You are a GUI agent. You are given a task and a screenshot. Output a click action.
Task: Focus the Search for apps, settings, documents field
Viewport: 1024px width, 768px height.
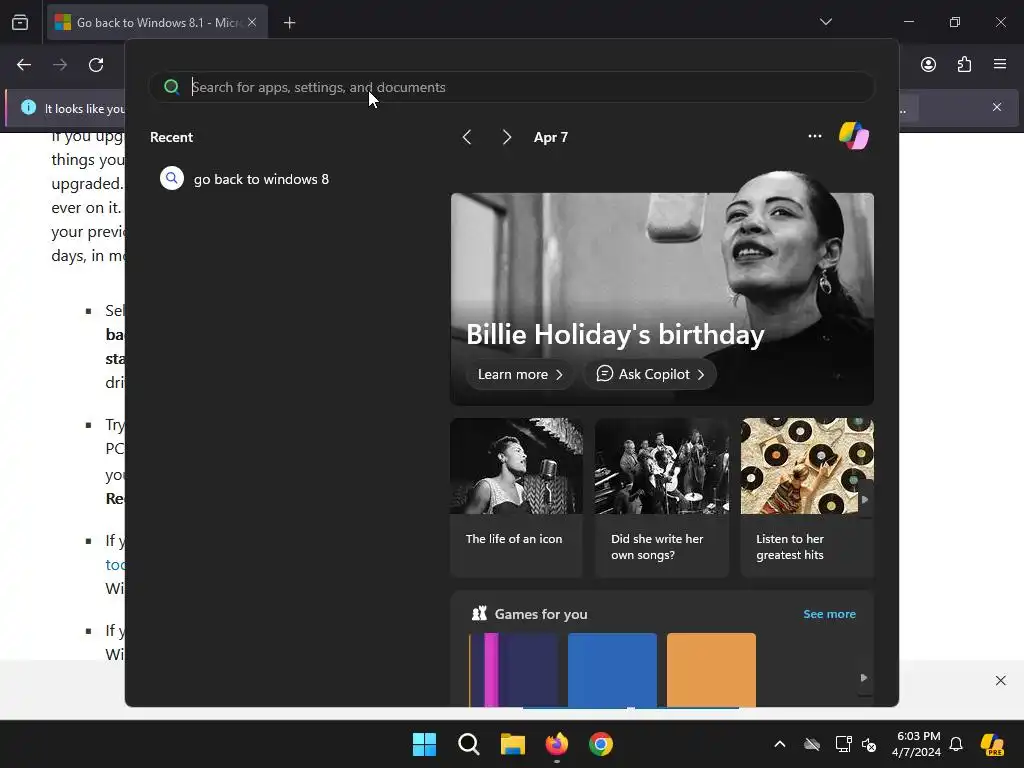[x=511, y=87]
